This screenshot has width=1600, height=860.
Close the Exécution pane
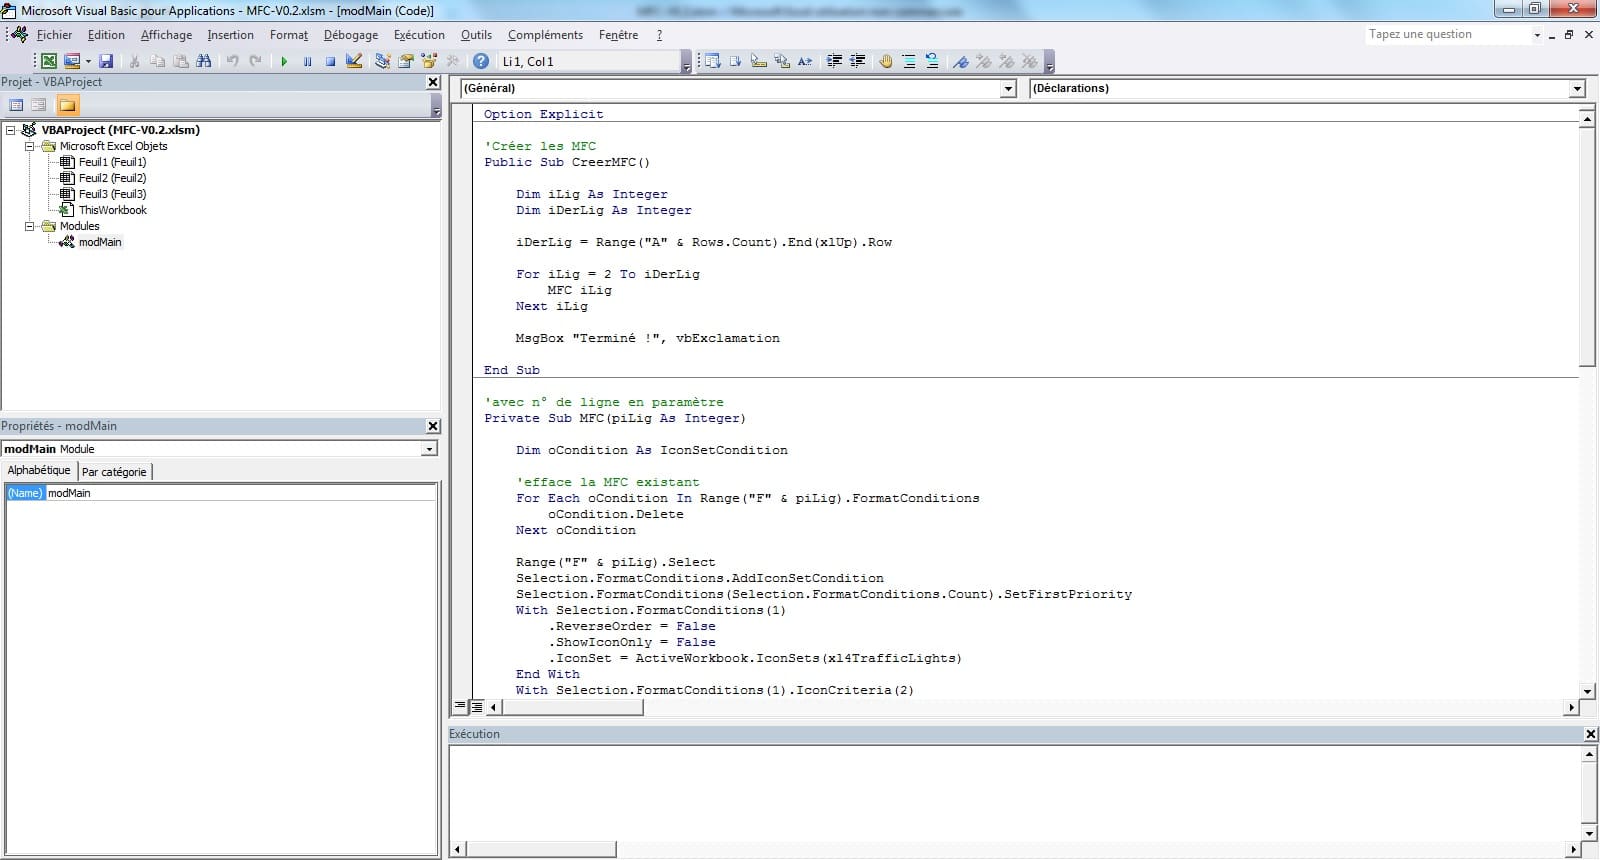click(1590, 734)
